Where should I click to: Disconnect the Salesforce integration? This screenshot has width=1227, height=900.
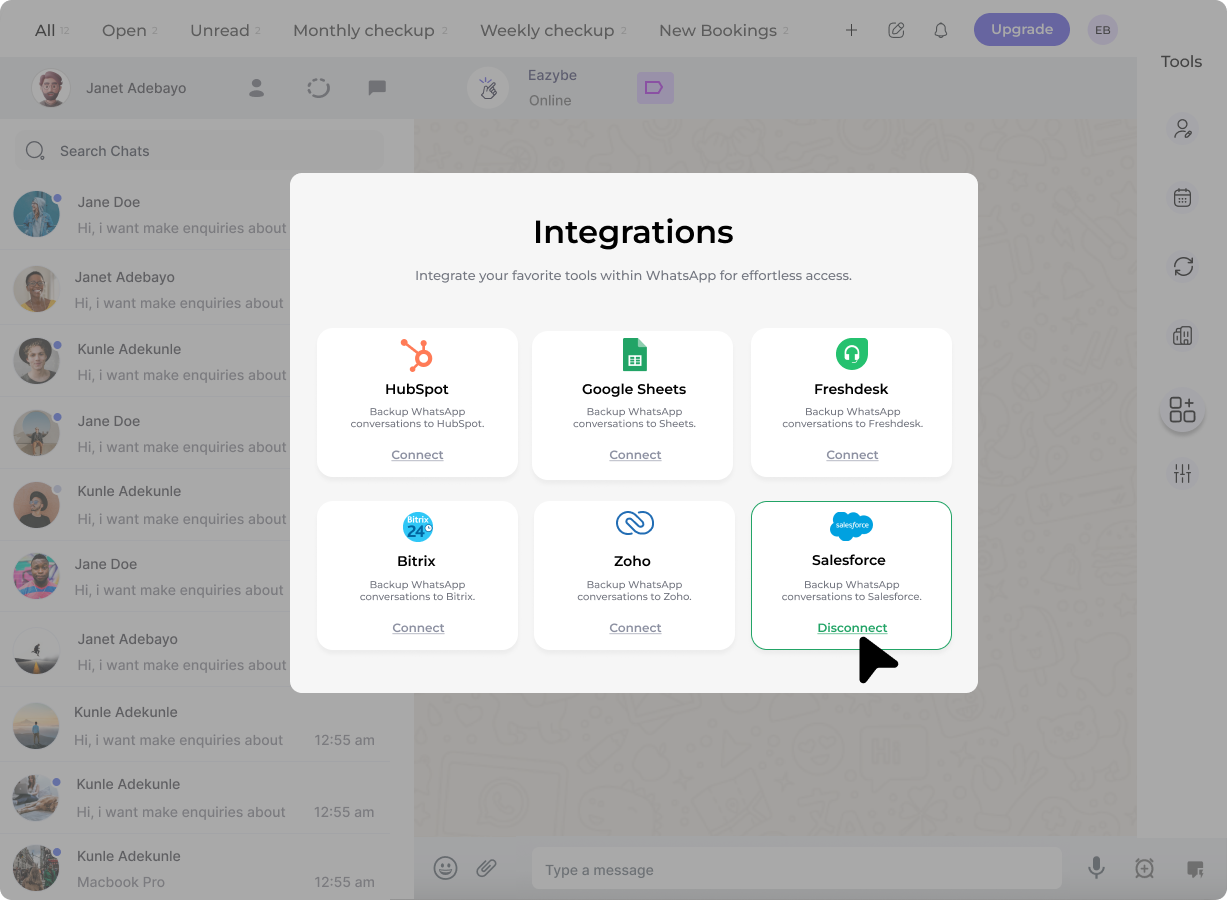coord(852,628)
